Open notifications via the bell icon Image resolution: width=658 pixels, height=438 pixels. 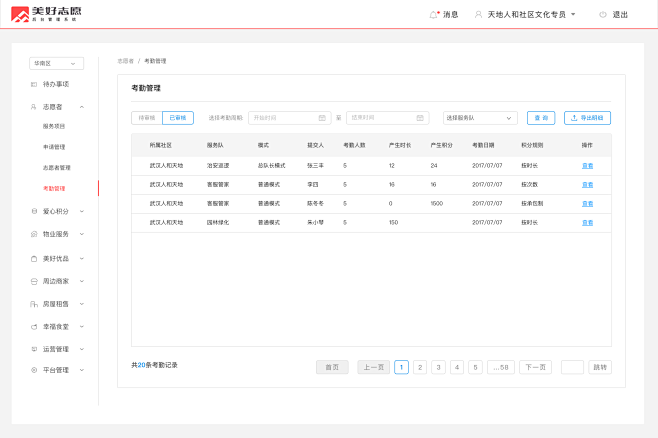point(433,15)
